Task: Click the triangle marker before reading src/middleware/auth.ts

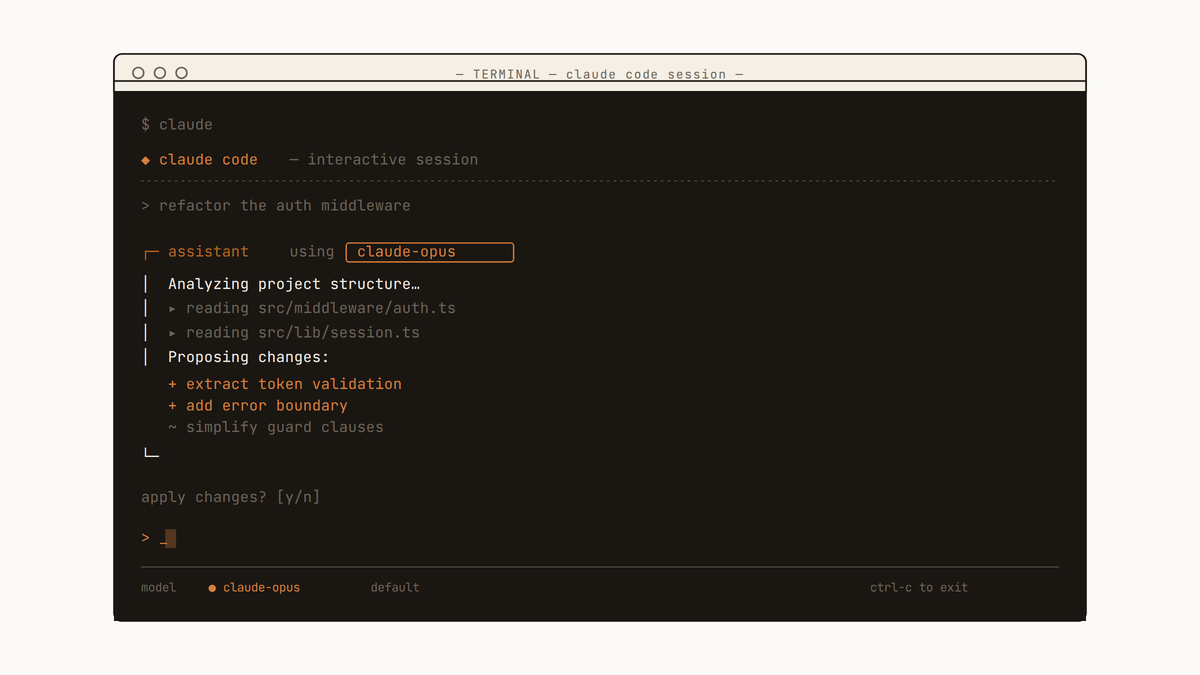Action: [x=173, y=309]
